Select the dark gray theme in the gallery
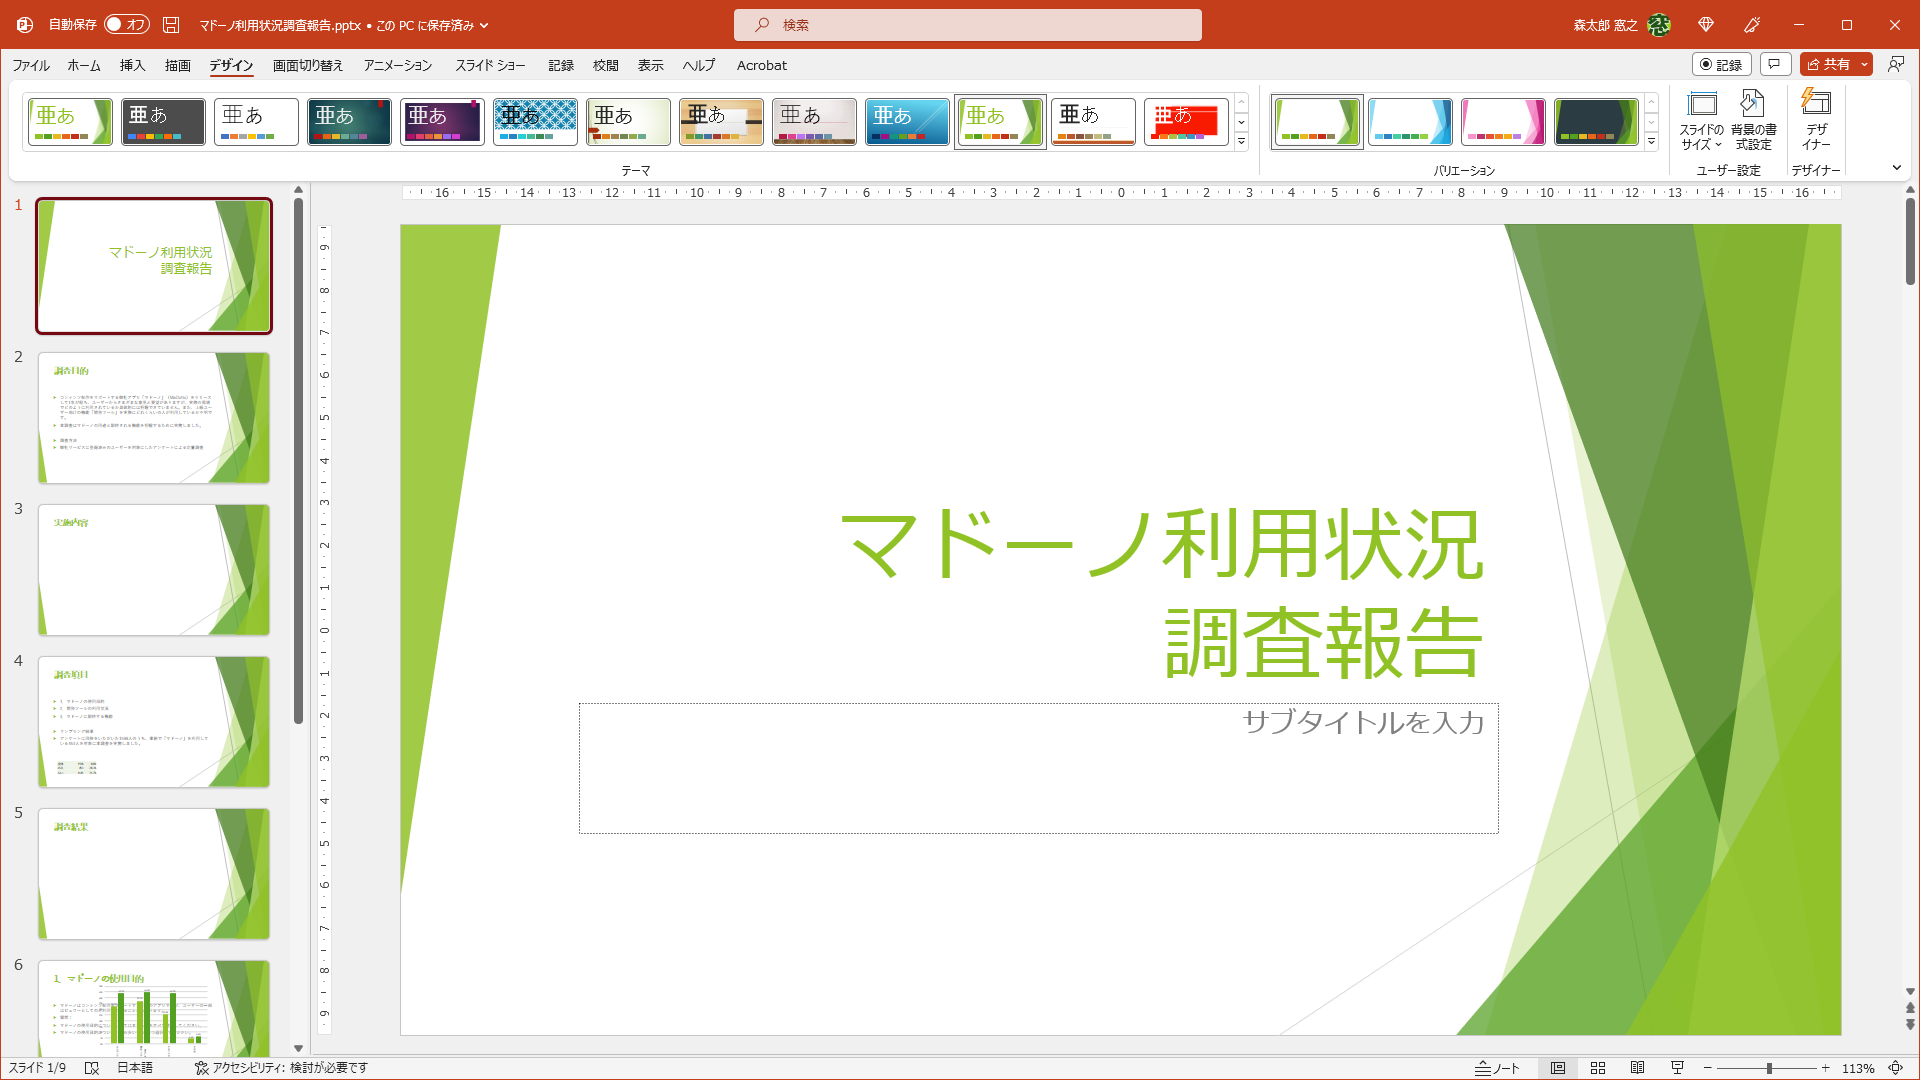This screenshot has width=1920, height=1080. [163, 121]
